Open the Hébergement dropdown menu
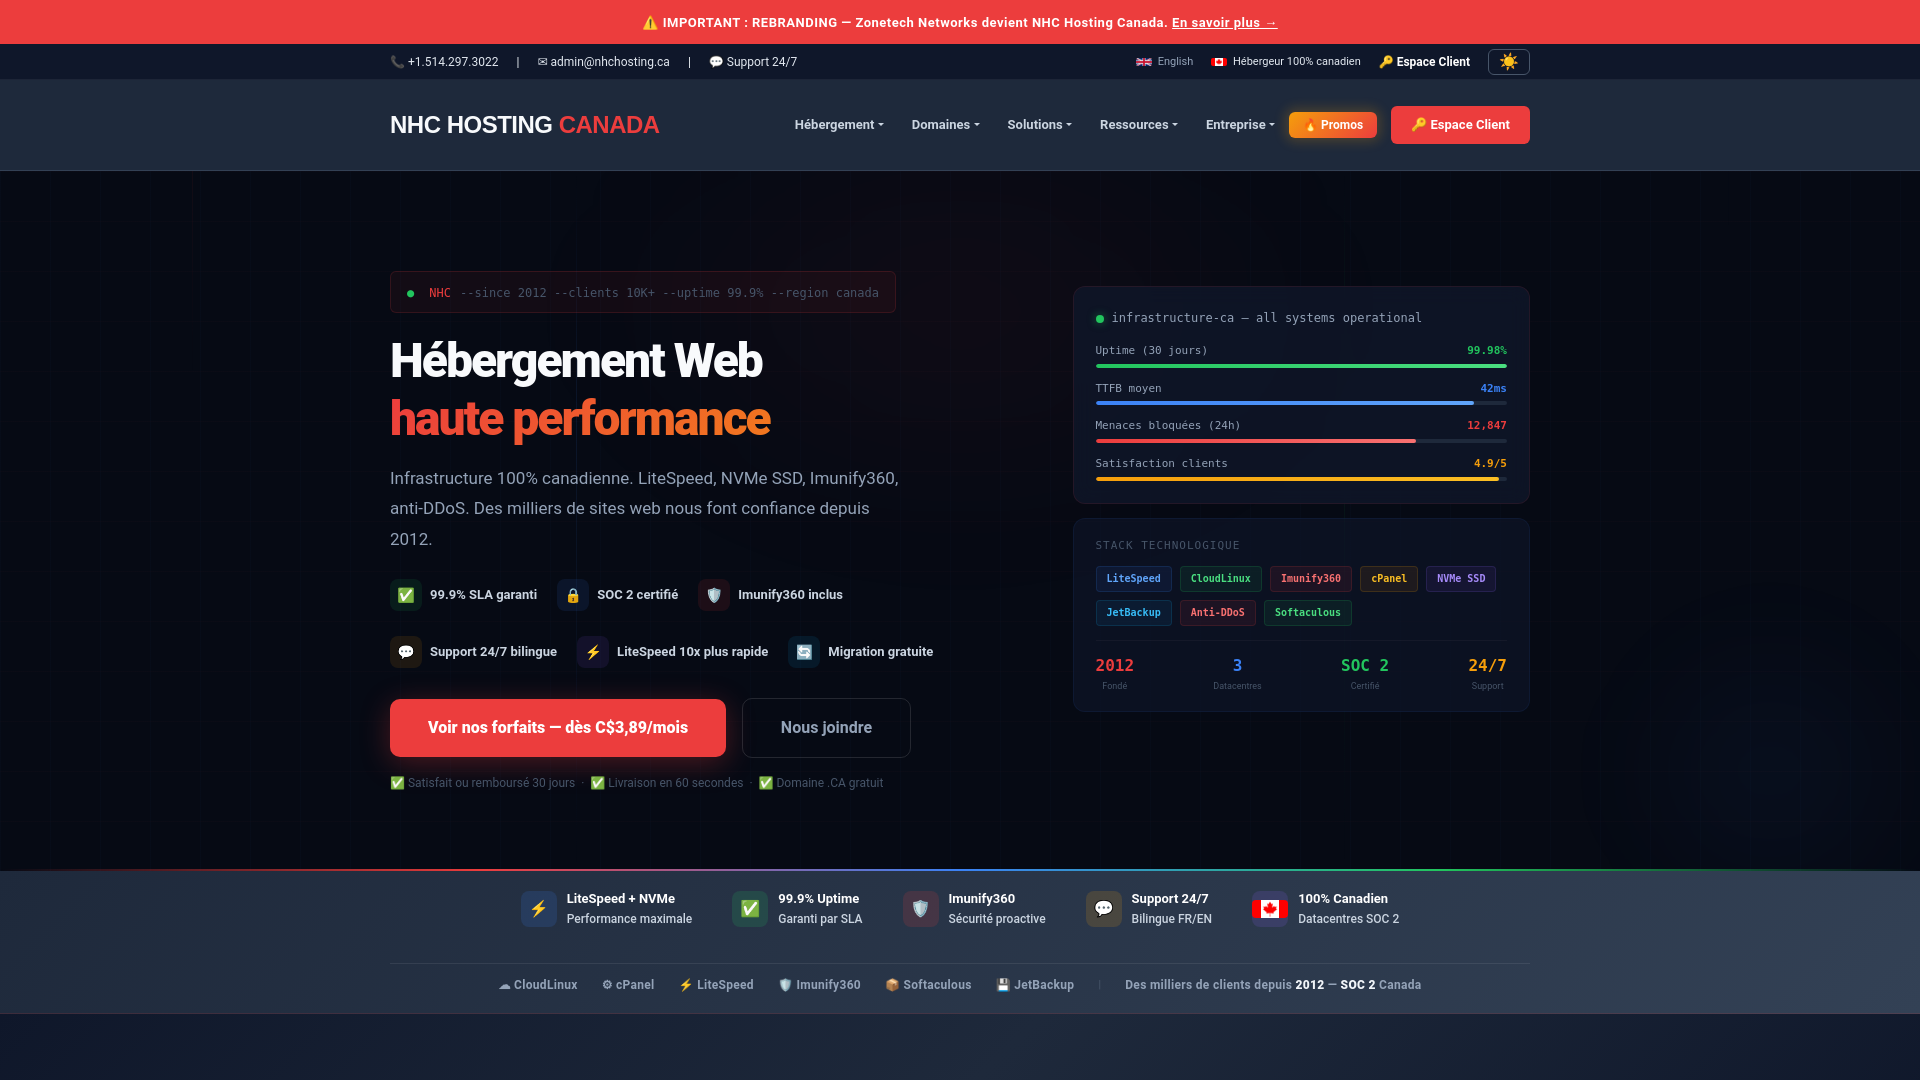The width and height of the screenshot is (1920, 1080). coord(839,125)
